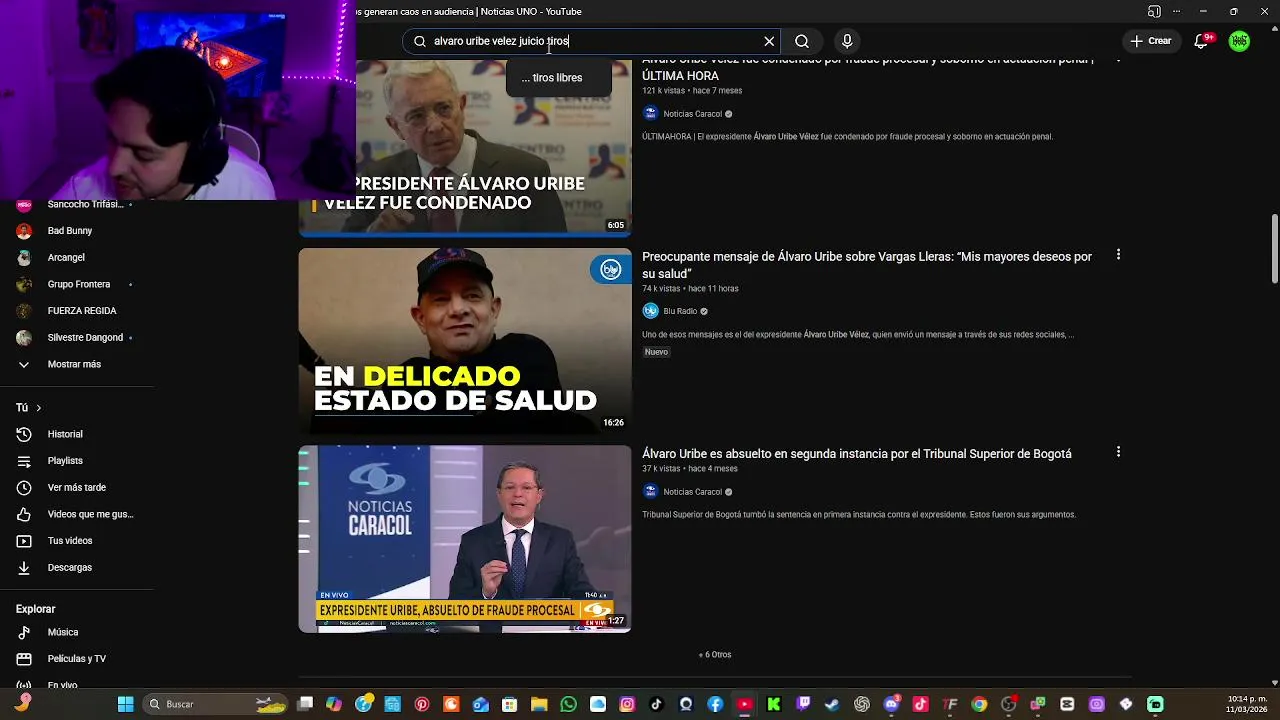1280x720 pixels.
Task: Open Discord from the taskbar
Action: click(891, 704)
